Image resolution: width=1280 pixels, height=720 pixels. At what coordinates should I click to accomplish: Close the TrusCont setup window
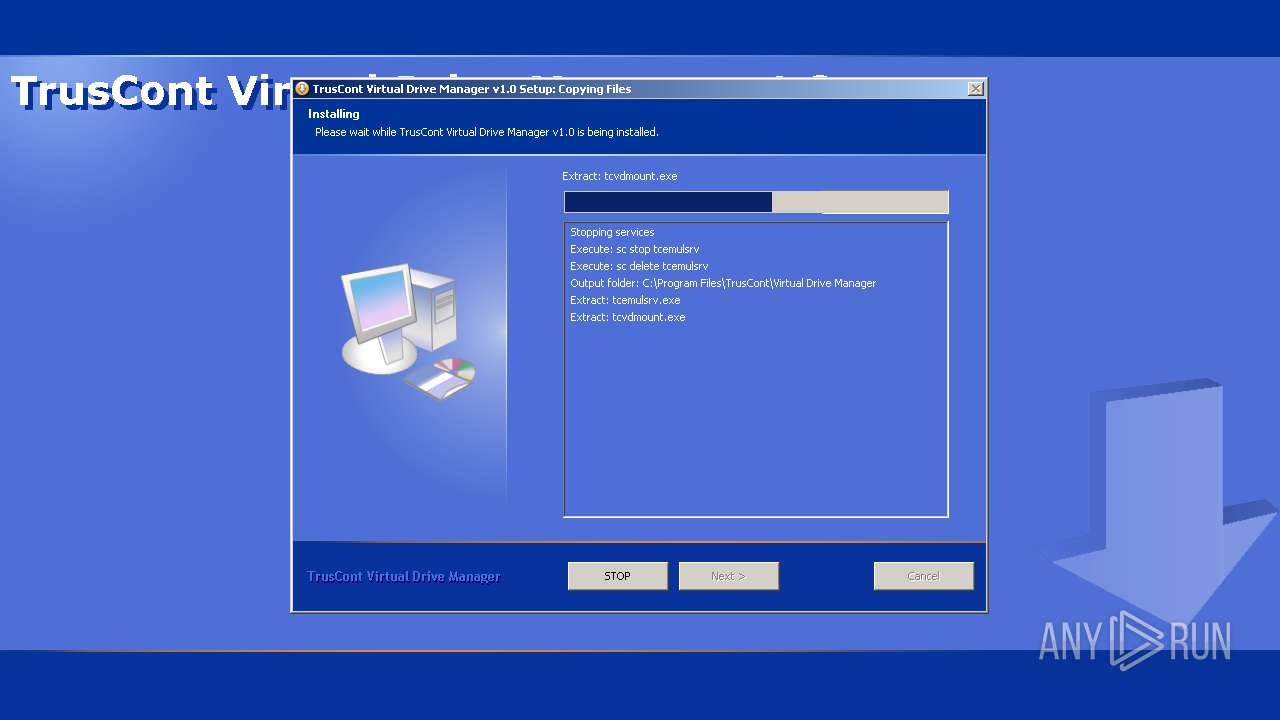coord(975,89)
